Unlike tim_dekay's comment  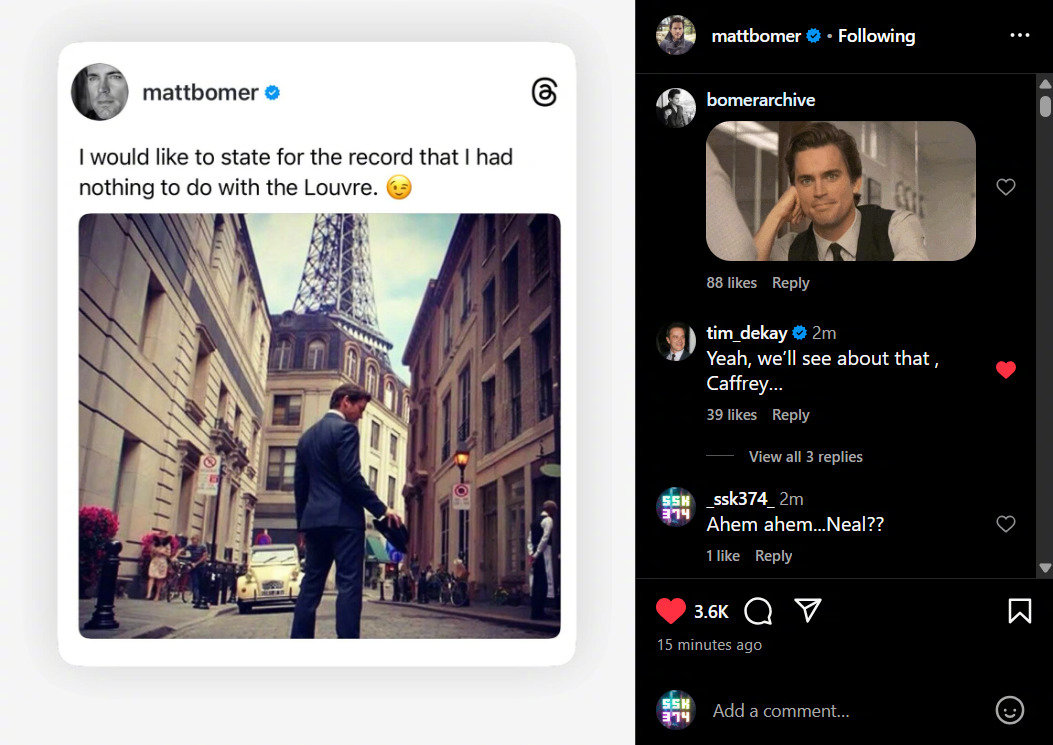1006,370
